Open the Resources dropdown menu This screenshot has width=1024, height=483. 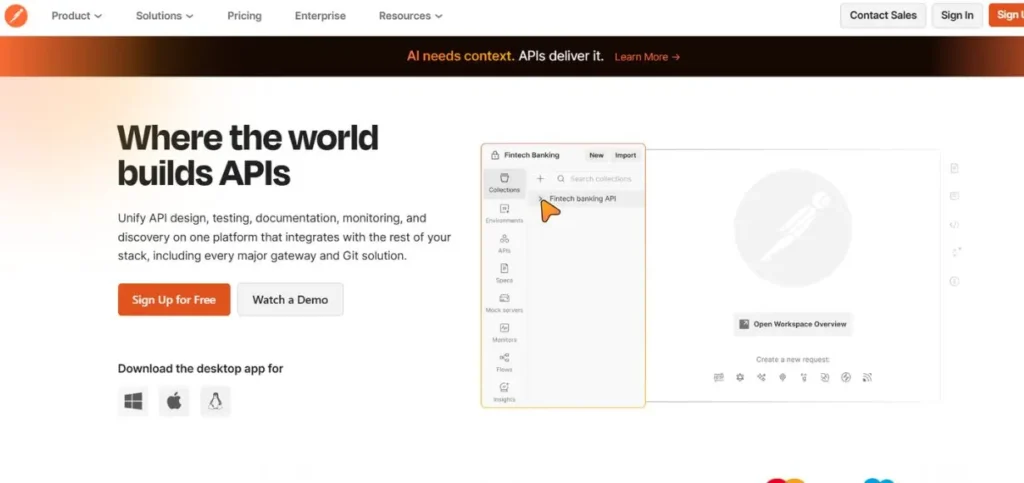pos(411,16)
